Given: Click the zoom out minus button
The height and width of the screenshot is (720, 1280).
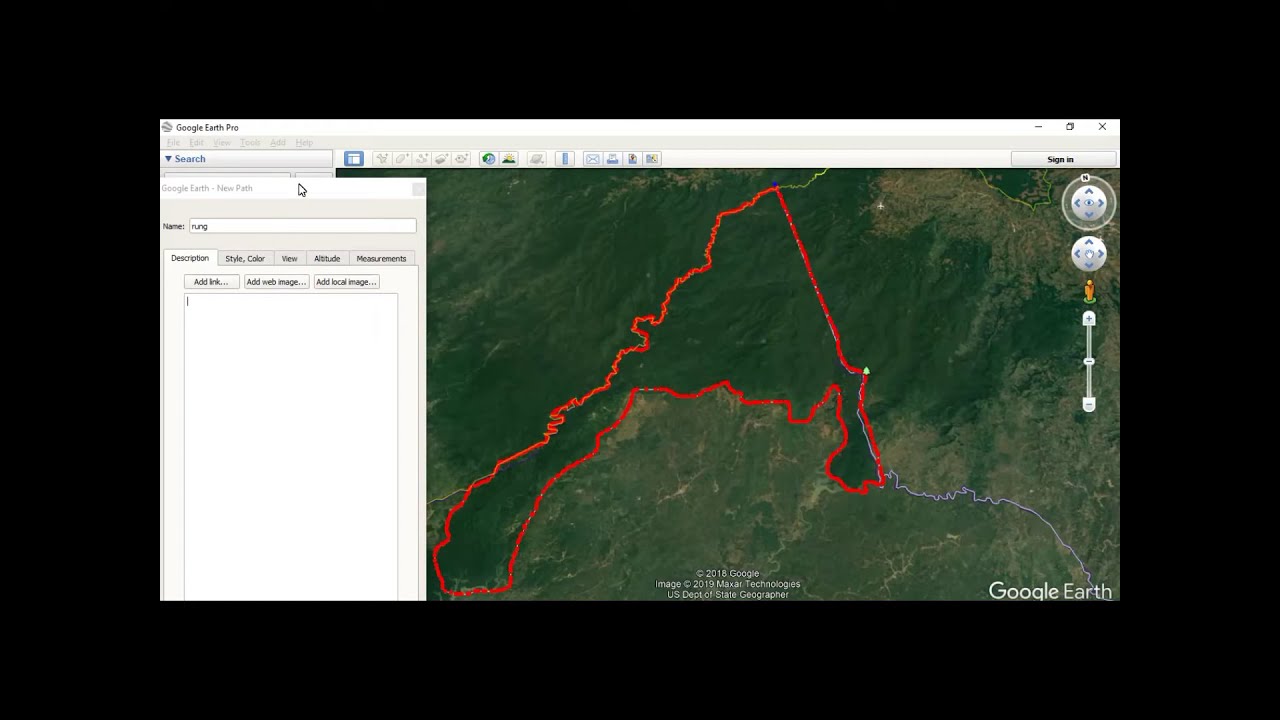Looking at the screenshot, I should pyautogui.click(x=1089, y=404).
